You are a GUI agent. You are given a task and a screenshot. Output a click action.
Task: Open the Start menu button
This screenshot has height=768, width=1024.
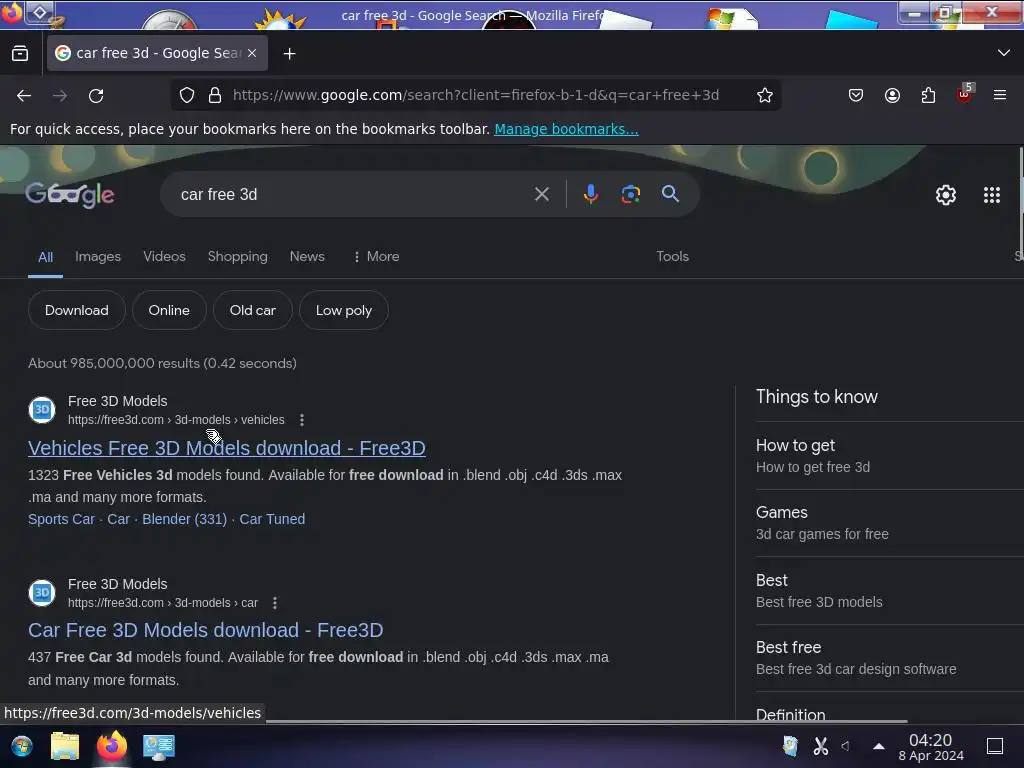[22, 746]
